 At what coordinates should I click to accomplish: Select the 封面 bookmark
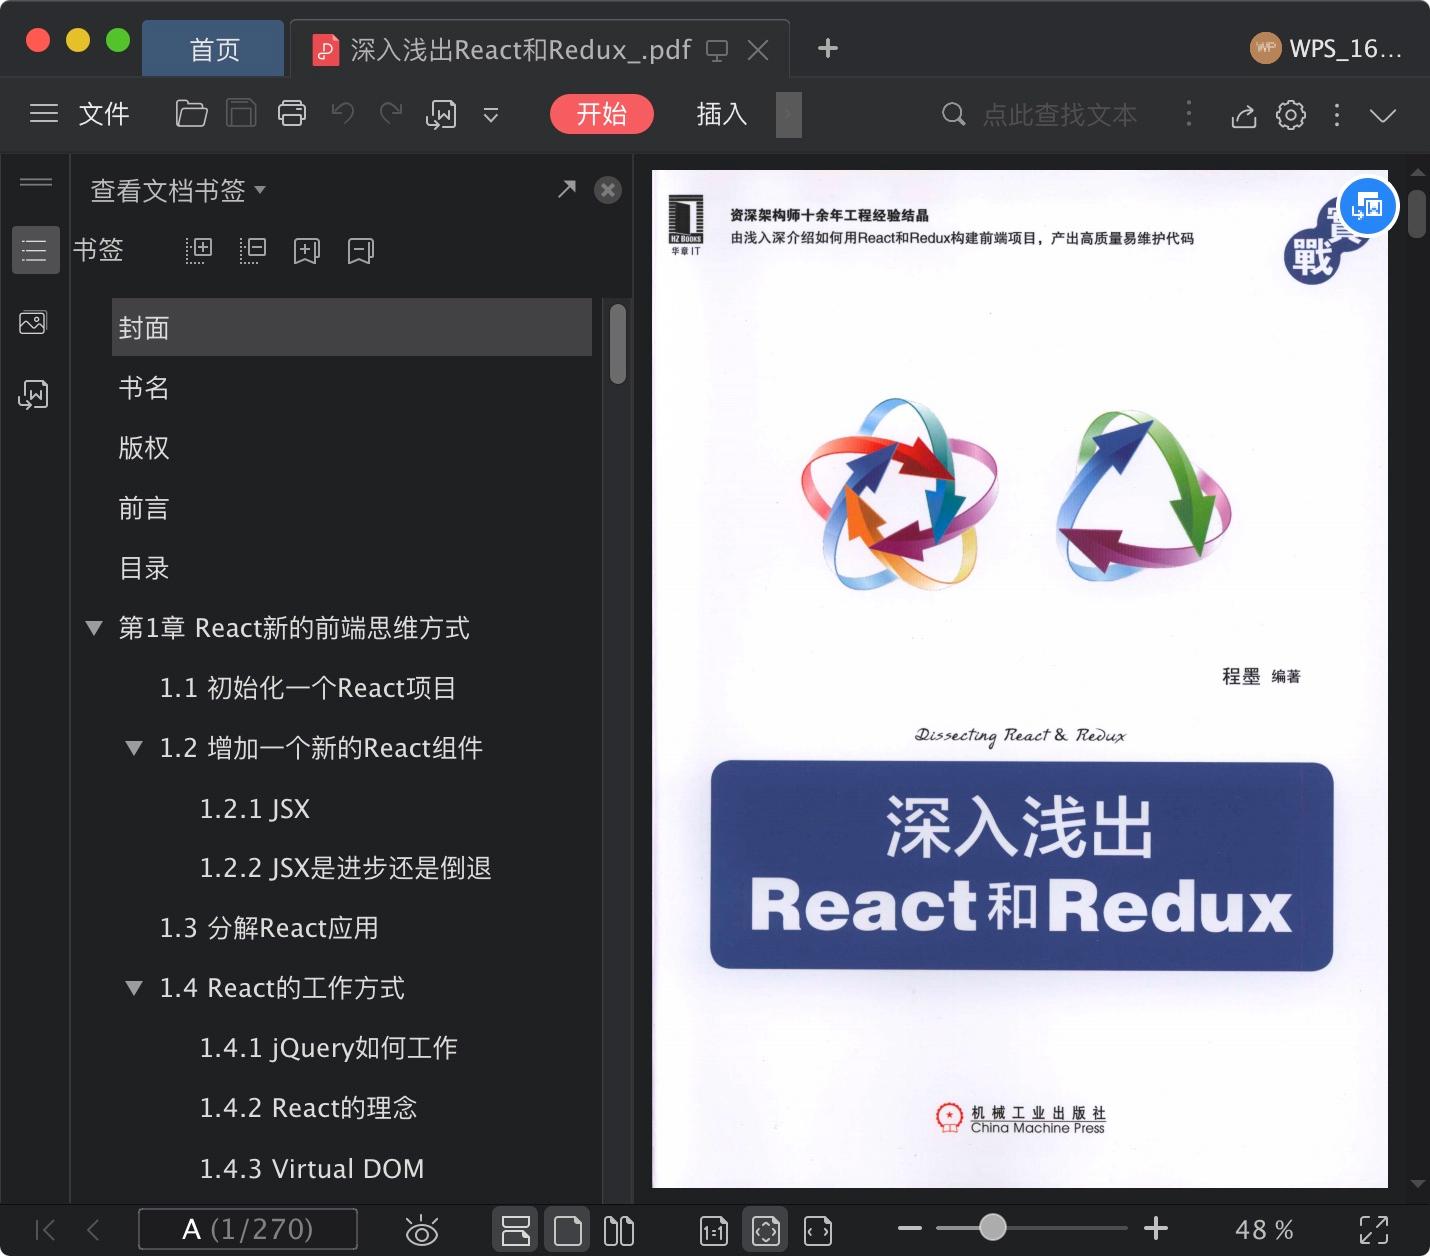352,327
